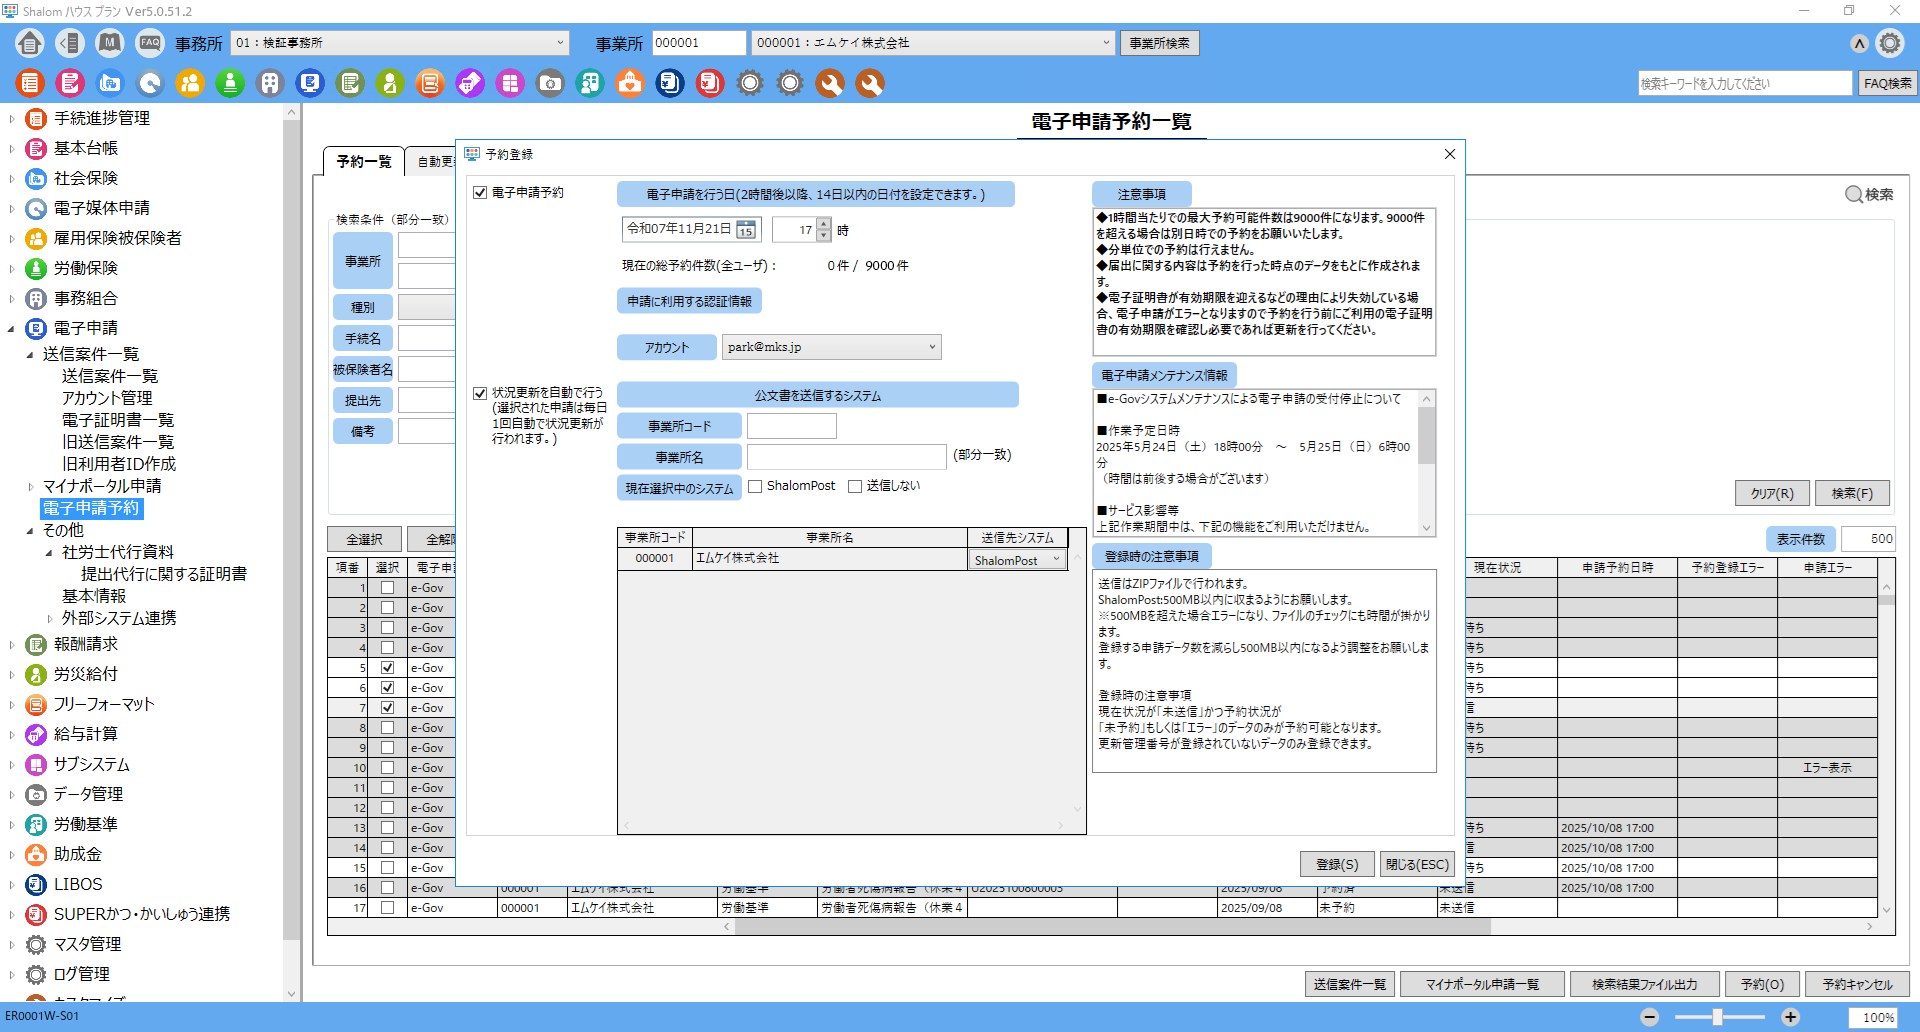Click the top-right settings gear icon

tap(1889, 43)
